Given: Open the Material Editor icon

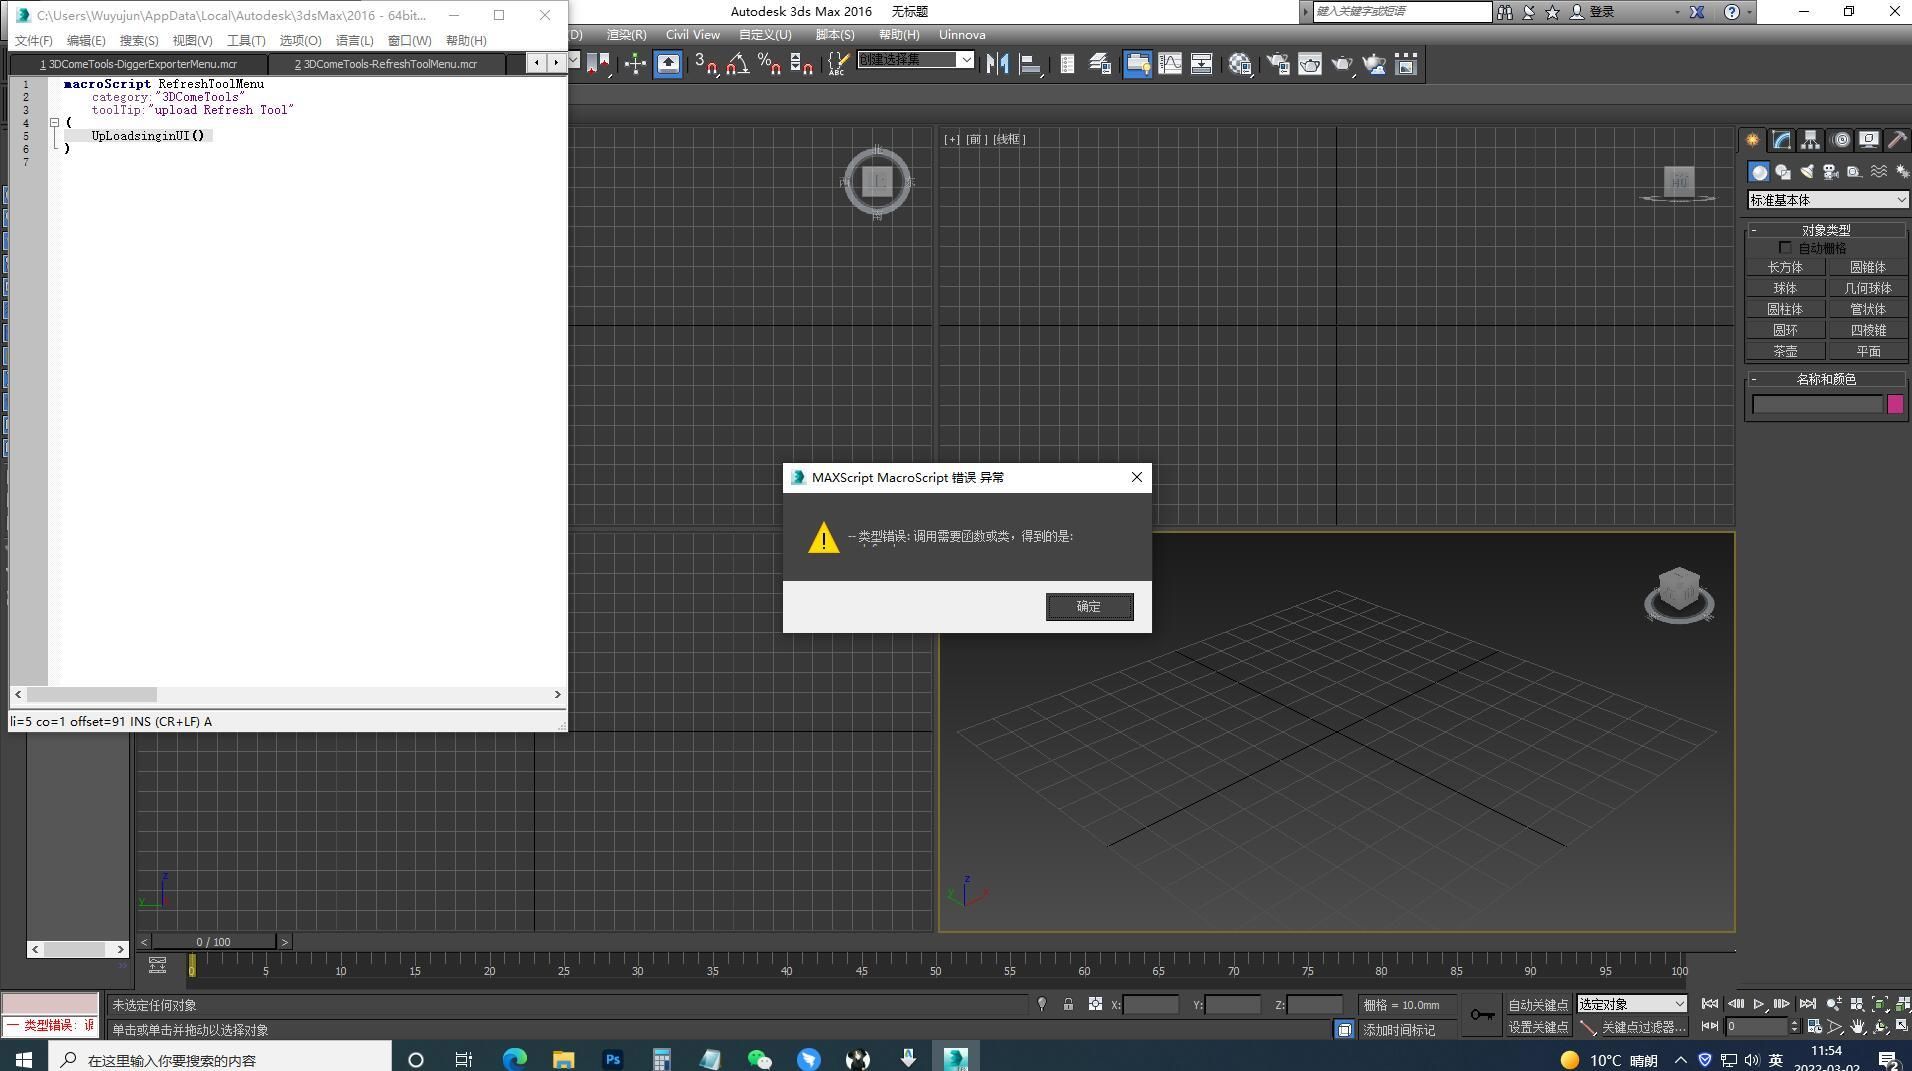Looking at the screenshot, I should tap(1241, 64).
